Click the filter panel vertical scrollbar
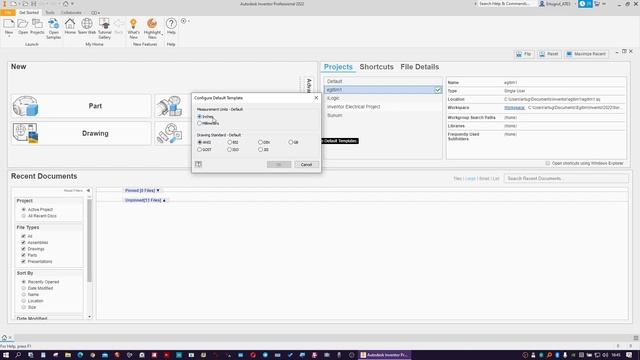Screen dimensions: 640x360 [x=89, y=240]
